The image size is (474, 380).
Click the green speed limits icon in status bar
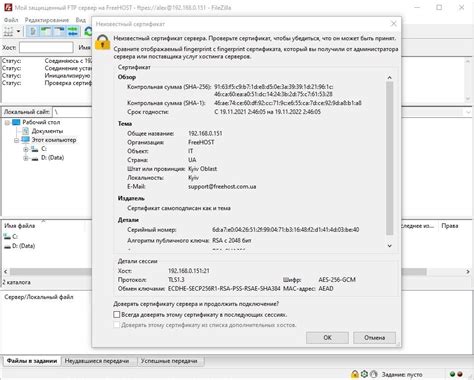point(364,374)
